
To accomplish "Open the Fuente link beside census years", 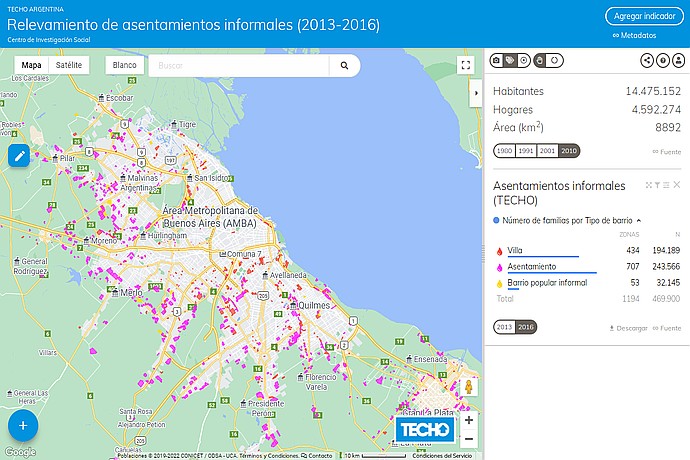I will 667,152.
